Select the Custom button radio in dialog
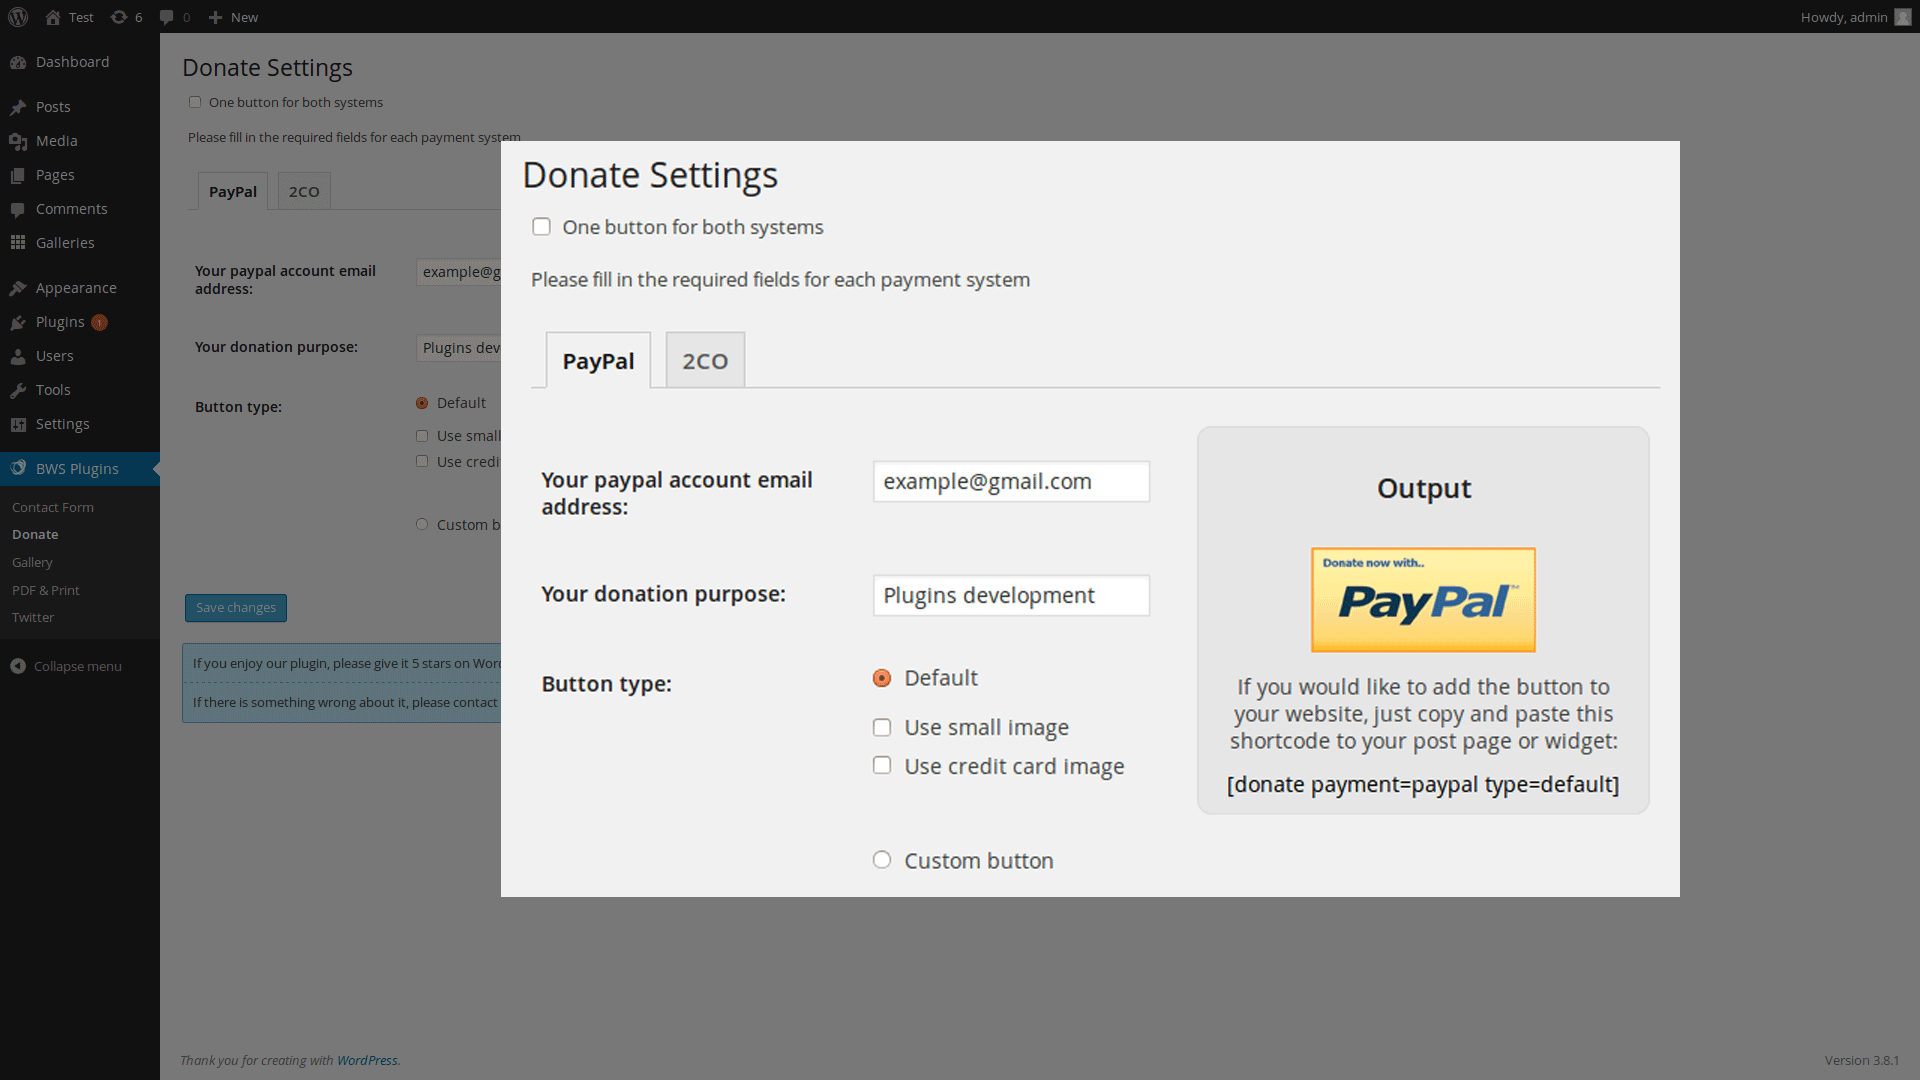The width and height of the screenshot is (1920, 1080). (x=882, y=860)
